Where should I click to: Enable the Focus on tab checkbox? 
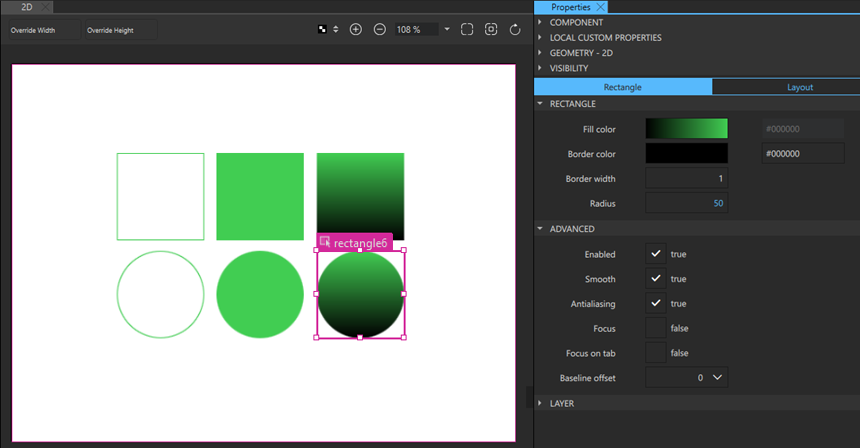(x=656, y=352)
